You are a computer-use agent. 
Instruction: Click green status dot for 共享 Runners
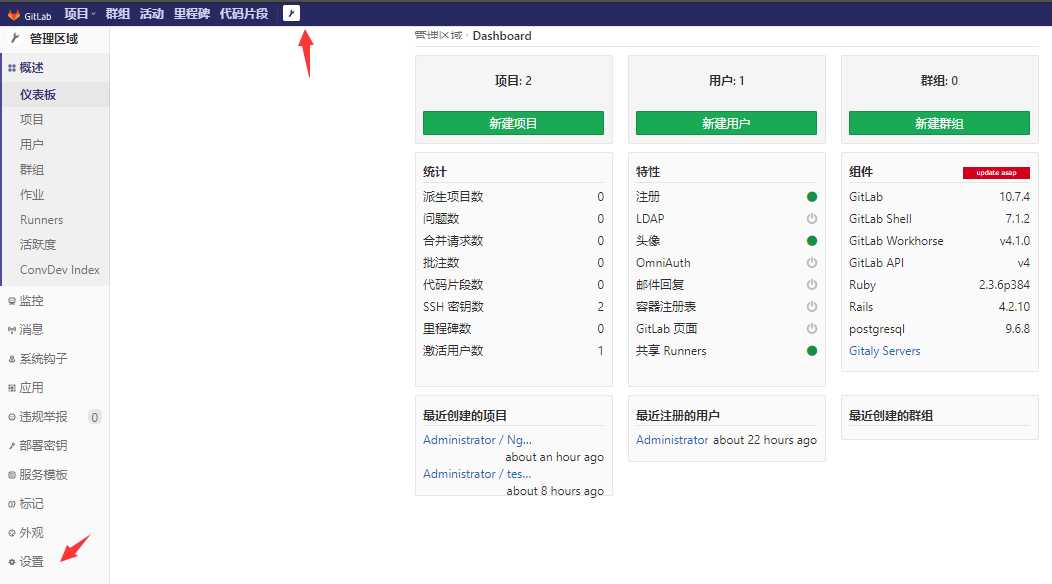(x=812, y=350)
